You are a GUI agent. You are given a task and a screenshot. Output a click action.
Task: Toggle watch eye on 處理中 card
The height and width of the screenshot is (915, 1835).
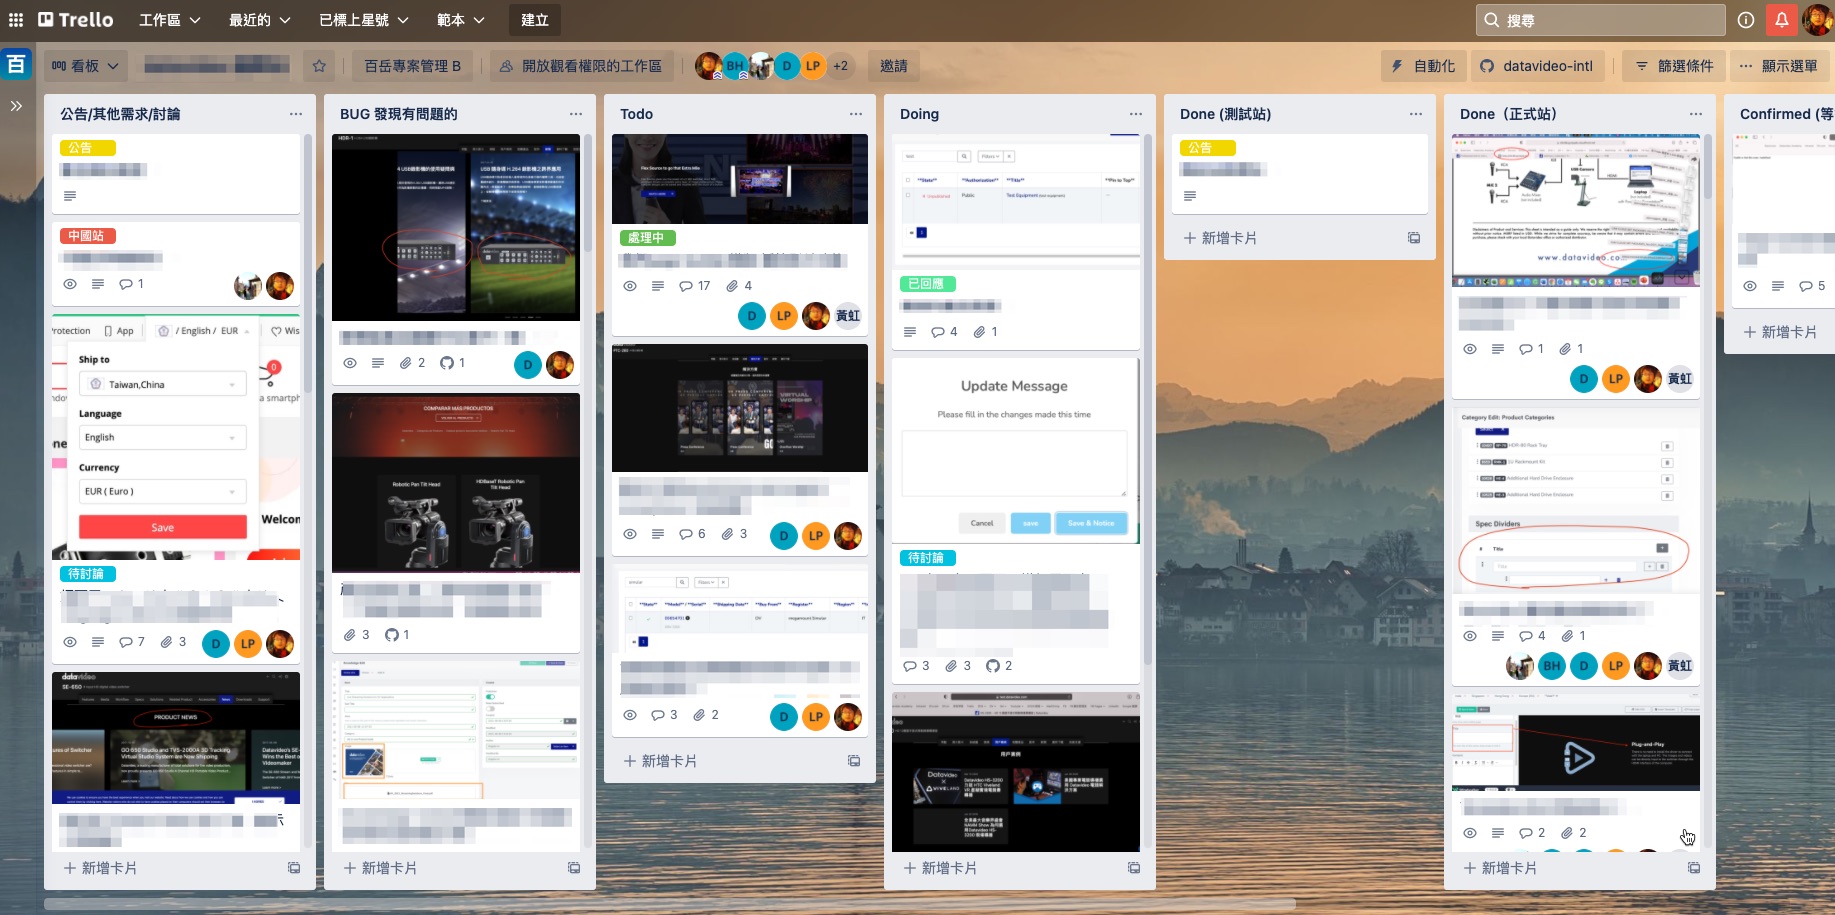(630, 286)
